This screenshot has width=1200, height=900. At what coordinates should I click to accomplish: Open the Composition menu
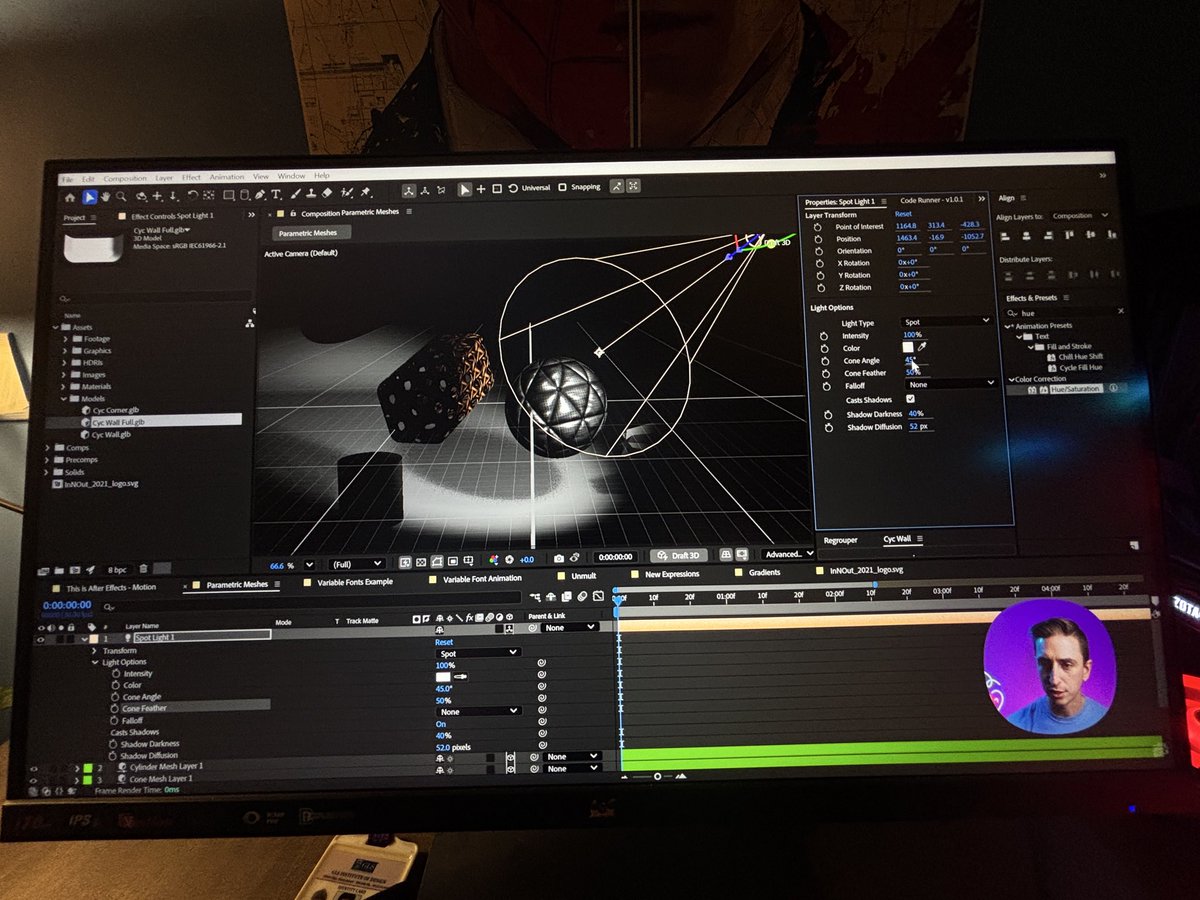[x=128, y=176]
